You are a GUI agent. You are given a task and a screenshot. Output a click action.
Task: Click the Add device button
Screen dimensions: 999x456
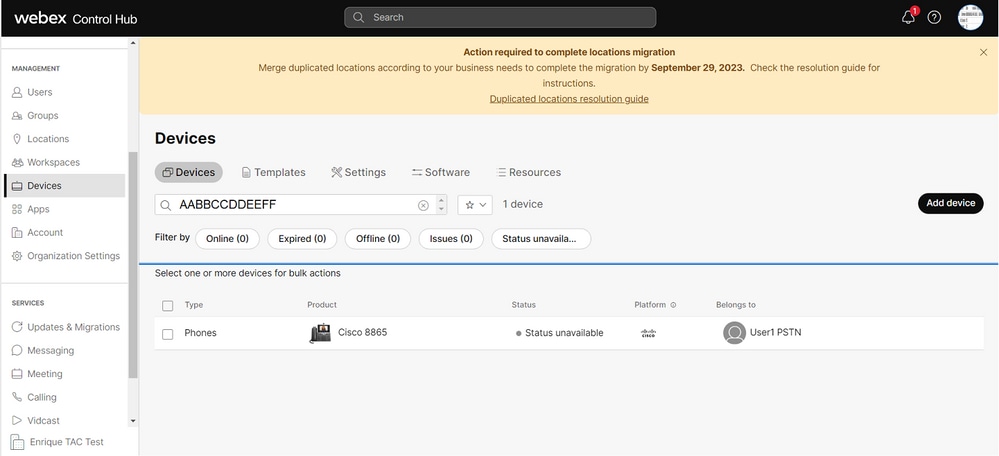click(x=951, y=203)
